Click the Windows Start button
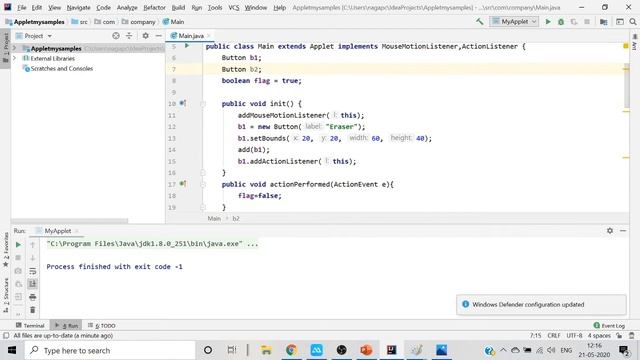 (x=12, y=350)
